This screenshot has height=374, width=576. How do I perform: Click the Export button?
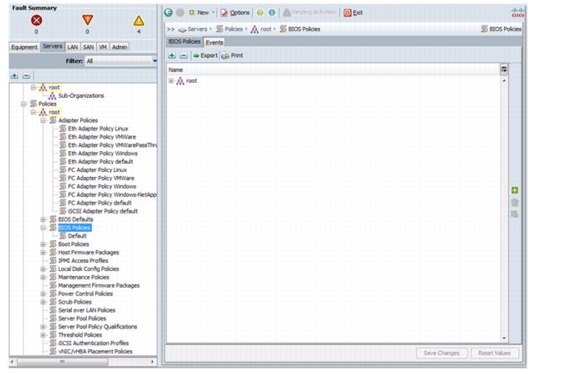coord(205,55)
